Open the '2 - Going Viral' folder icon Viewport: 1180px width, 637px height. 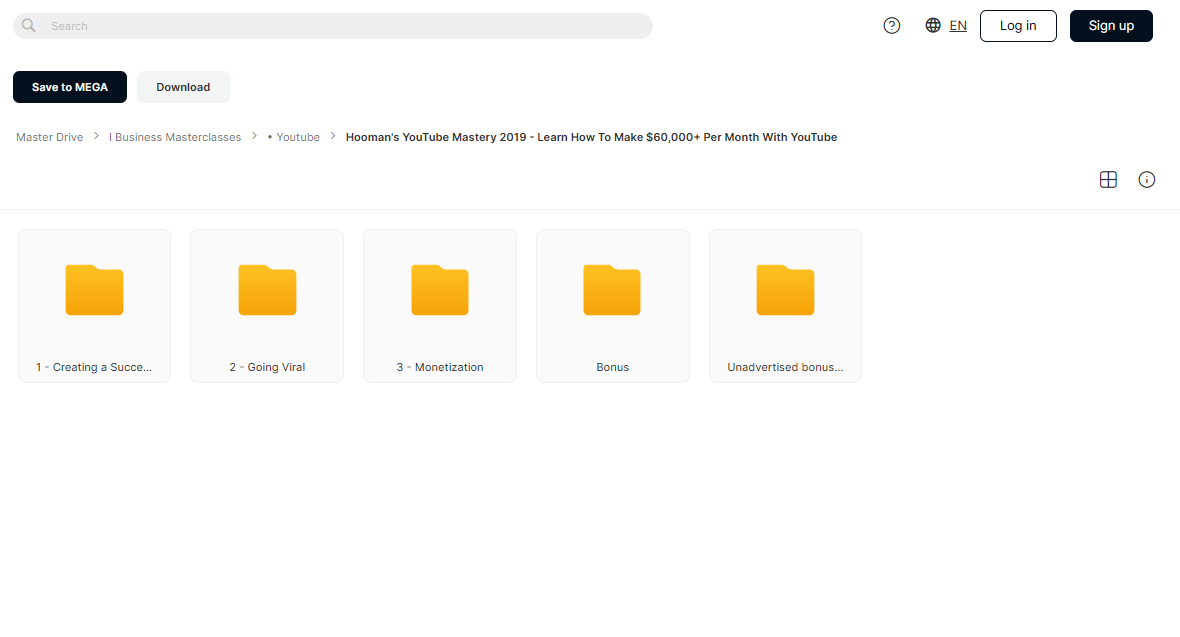(267, 290)
